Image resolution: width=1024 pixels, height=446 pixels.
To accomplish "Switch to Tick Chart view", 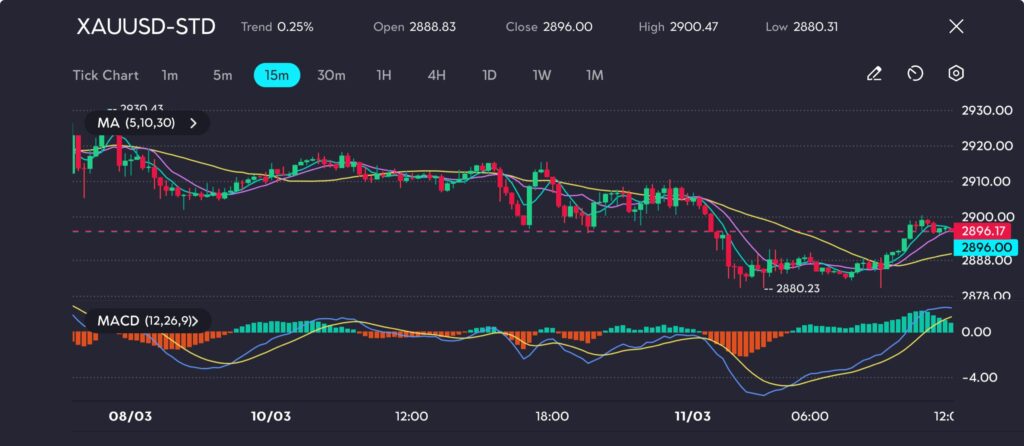I will pyautogui.click(x=105, y=75).
